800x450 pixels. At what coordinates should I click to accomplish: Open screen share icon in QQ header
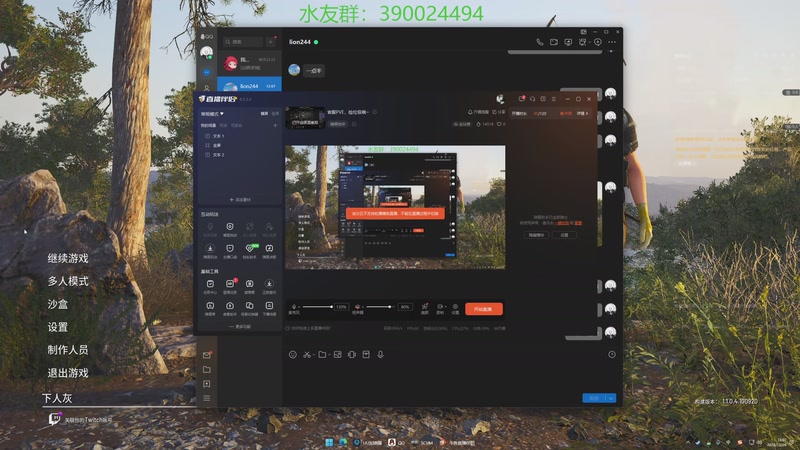pyautogui.click(x=568, y=42)
